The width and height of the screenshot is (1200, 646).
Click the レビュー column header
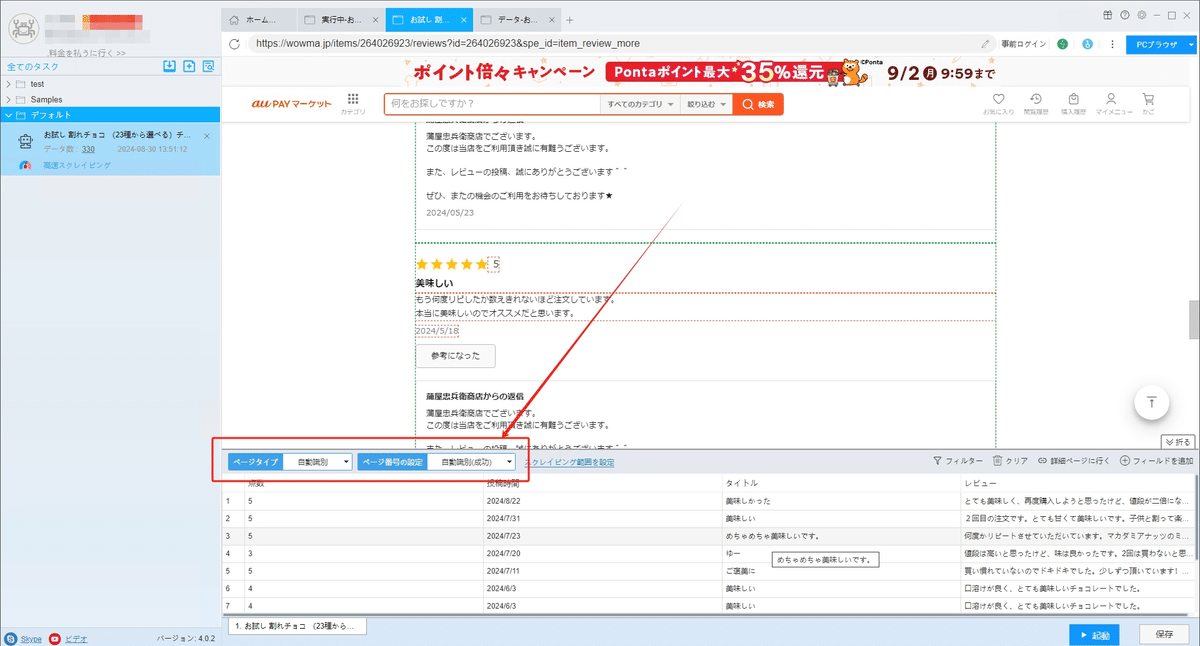click(x=1076, y=483)
